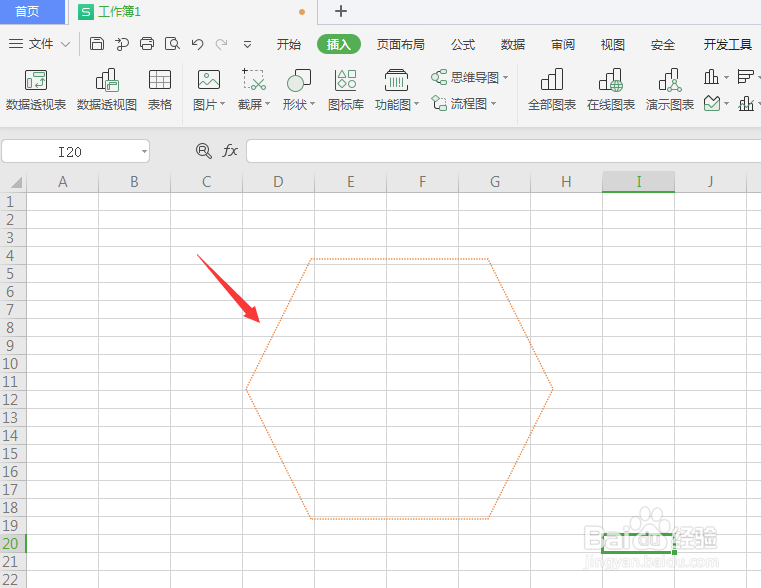This screenshot has height=588, width=761.
Task: Click the Print icon
Action: point(147,44)
